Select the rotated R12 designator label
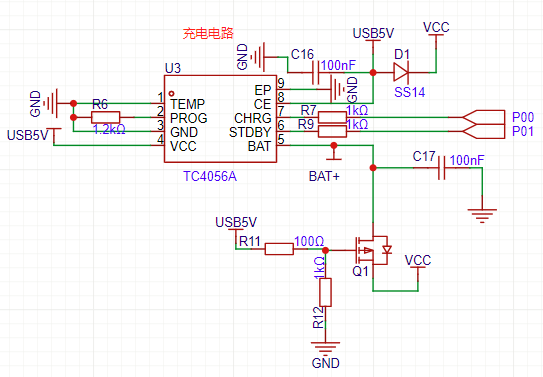Screen dimensions: 543x377 pos(319,317)
